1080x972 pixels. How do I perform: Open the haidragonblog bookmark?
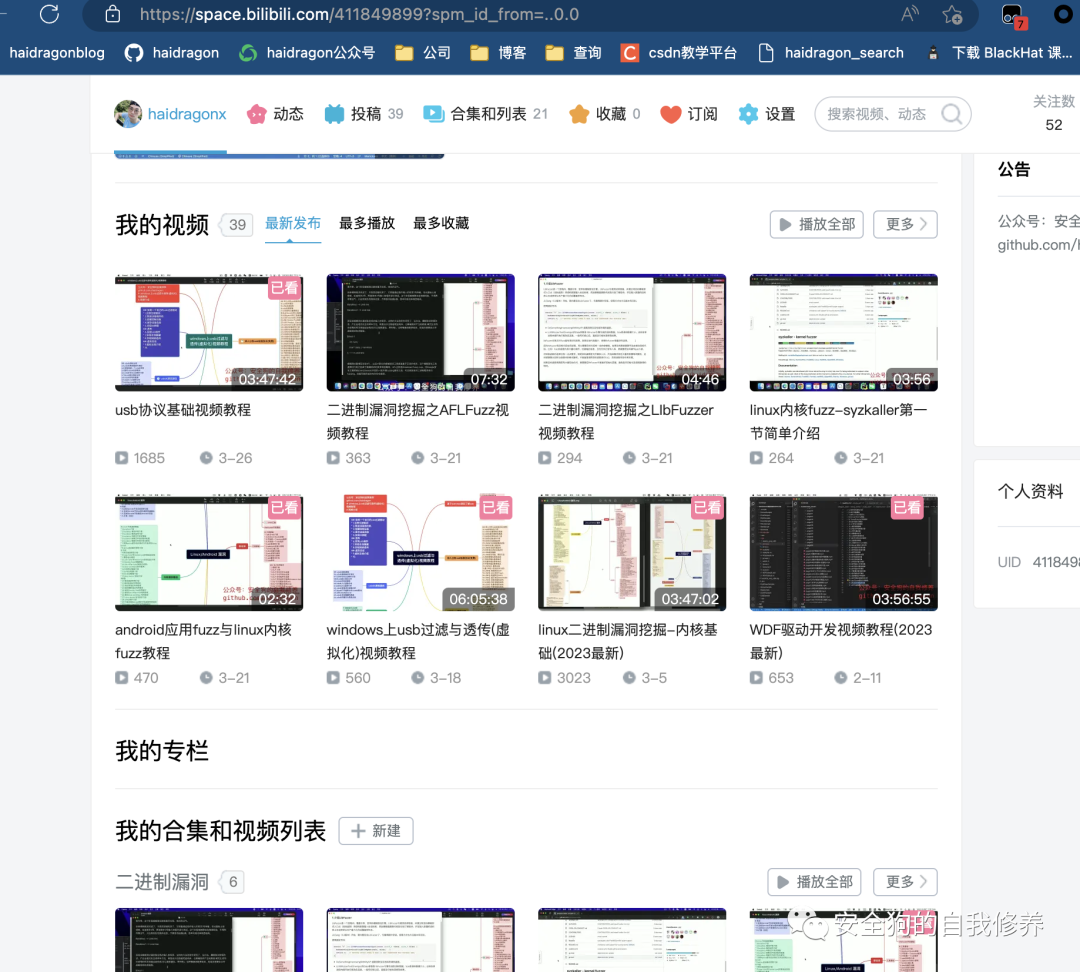57,53
